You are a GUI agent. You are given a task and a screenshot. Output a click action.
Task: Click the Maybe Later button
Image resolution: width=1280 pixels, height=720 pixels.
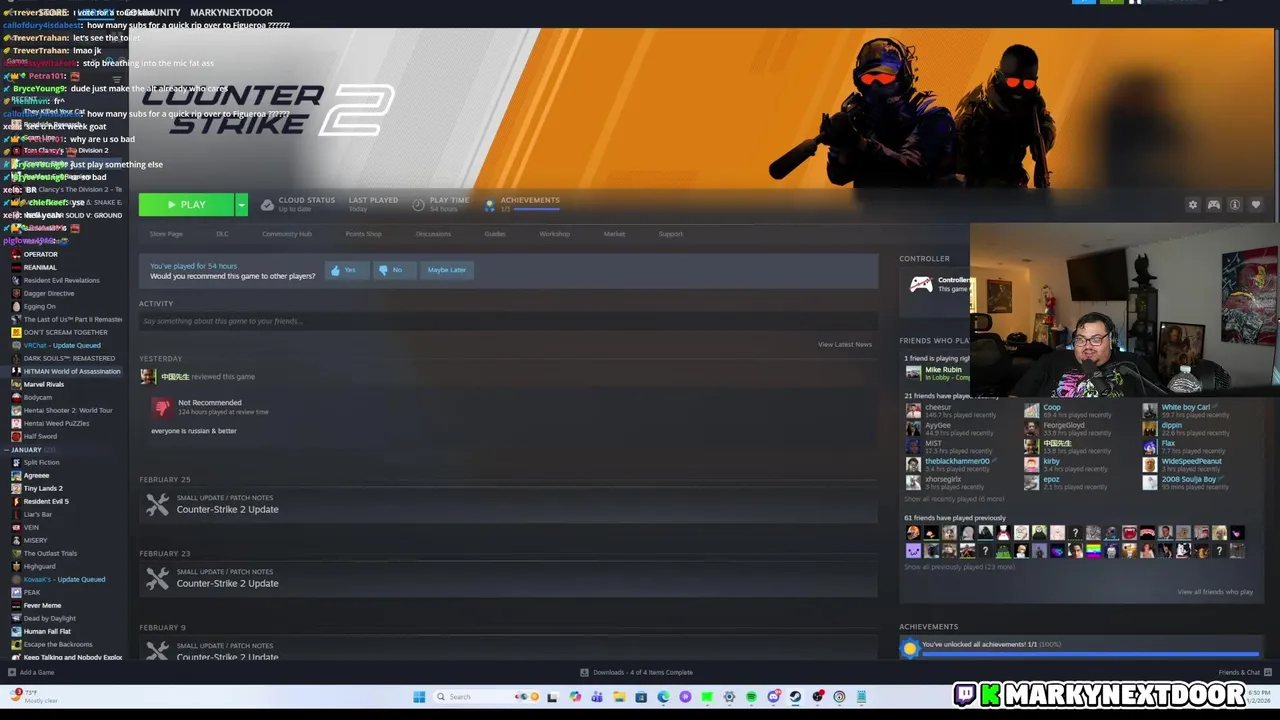446,270
